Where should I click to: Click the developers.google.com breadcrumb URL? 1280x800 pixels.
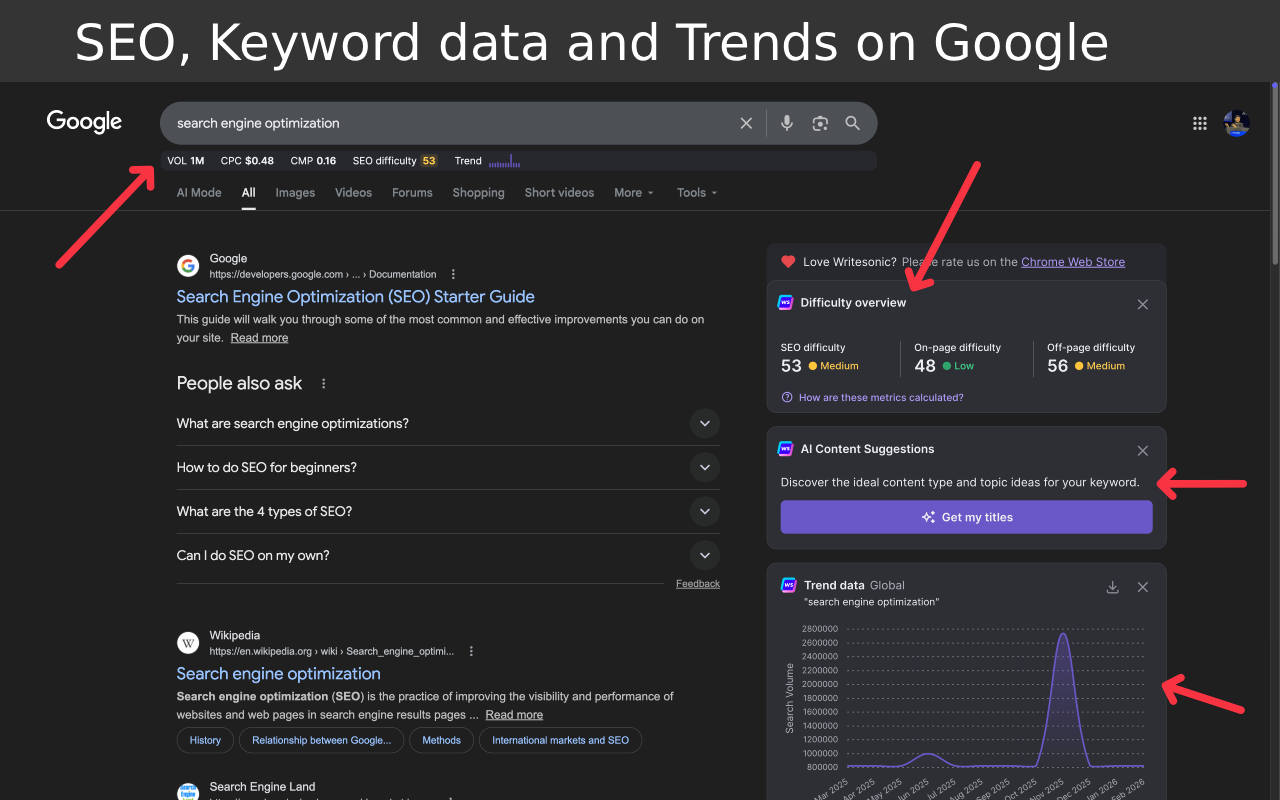pyautogui.click(x=323, y=274)
